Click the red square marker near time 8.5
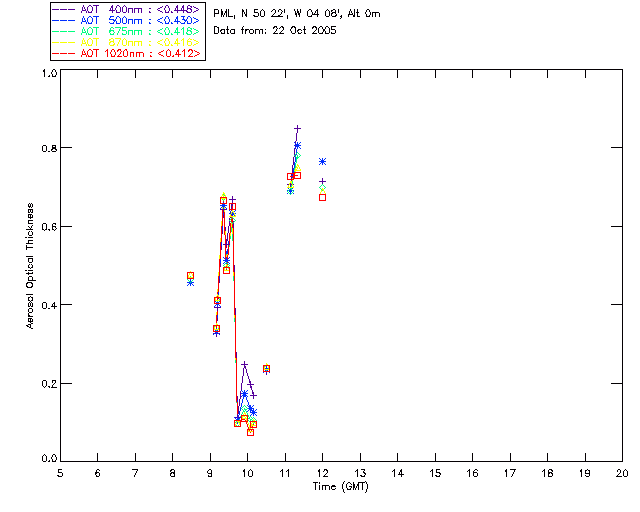 [x=190, y=276]
